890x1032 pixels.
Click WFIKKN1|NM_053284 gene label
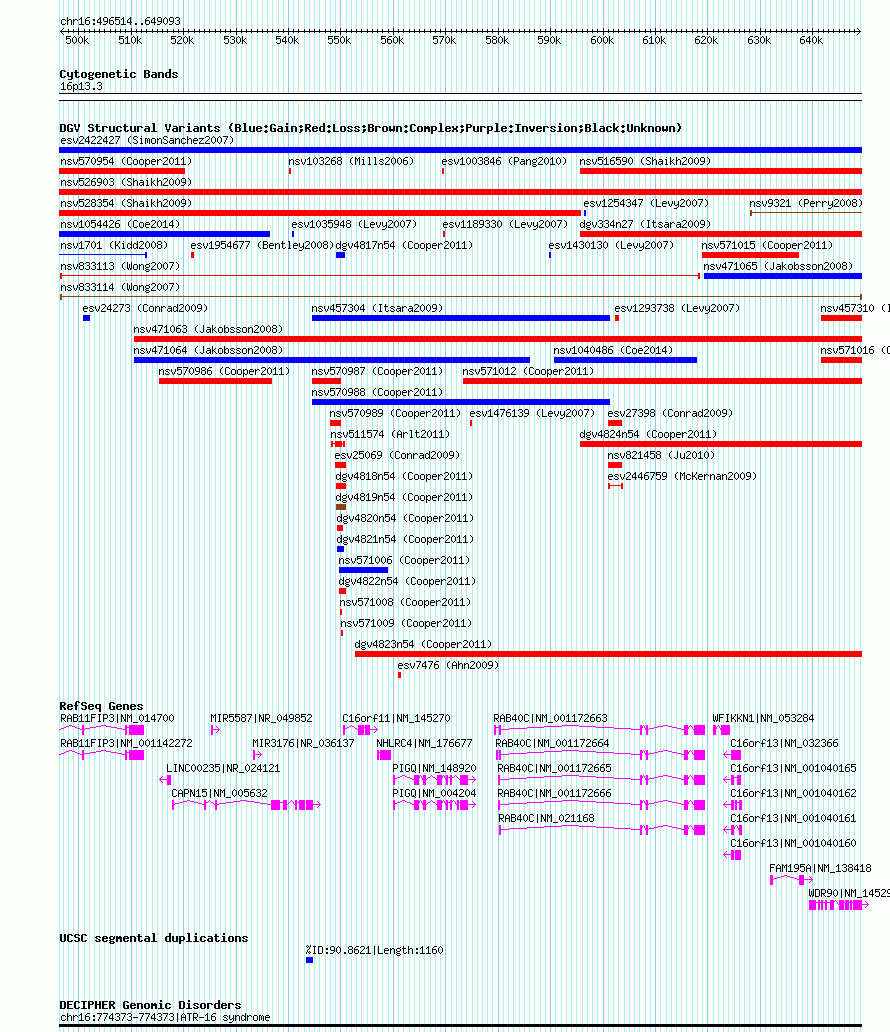(763, 719)
